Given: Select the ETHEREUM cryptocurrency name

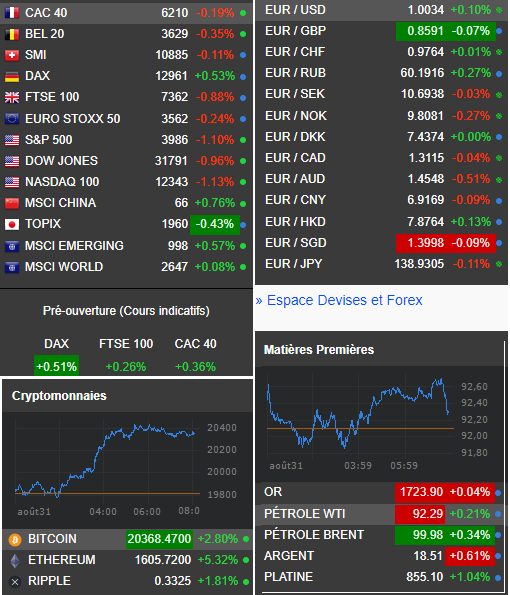Looking at the screenshot, I should click(62, 560).
